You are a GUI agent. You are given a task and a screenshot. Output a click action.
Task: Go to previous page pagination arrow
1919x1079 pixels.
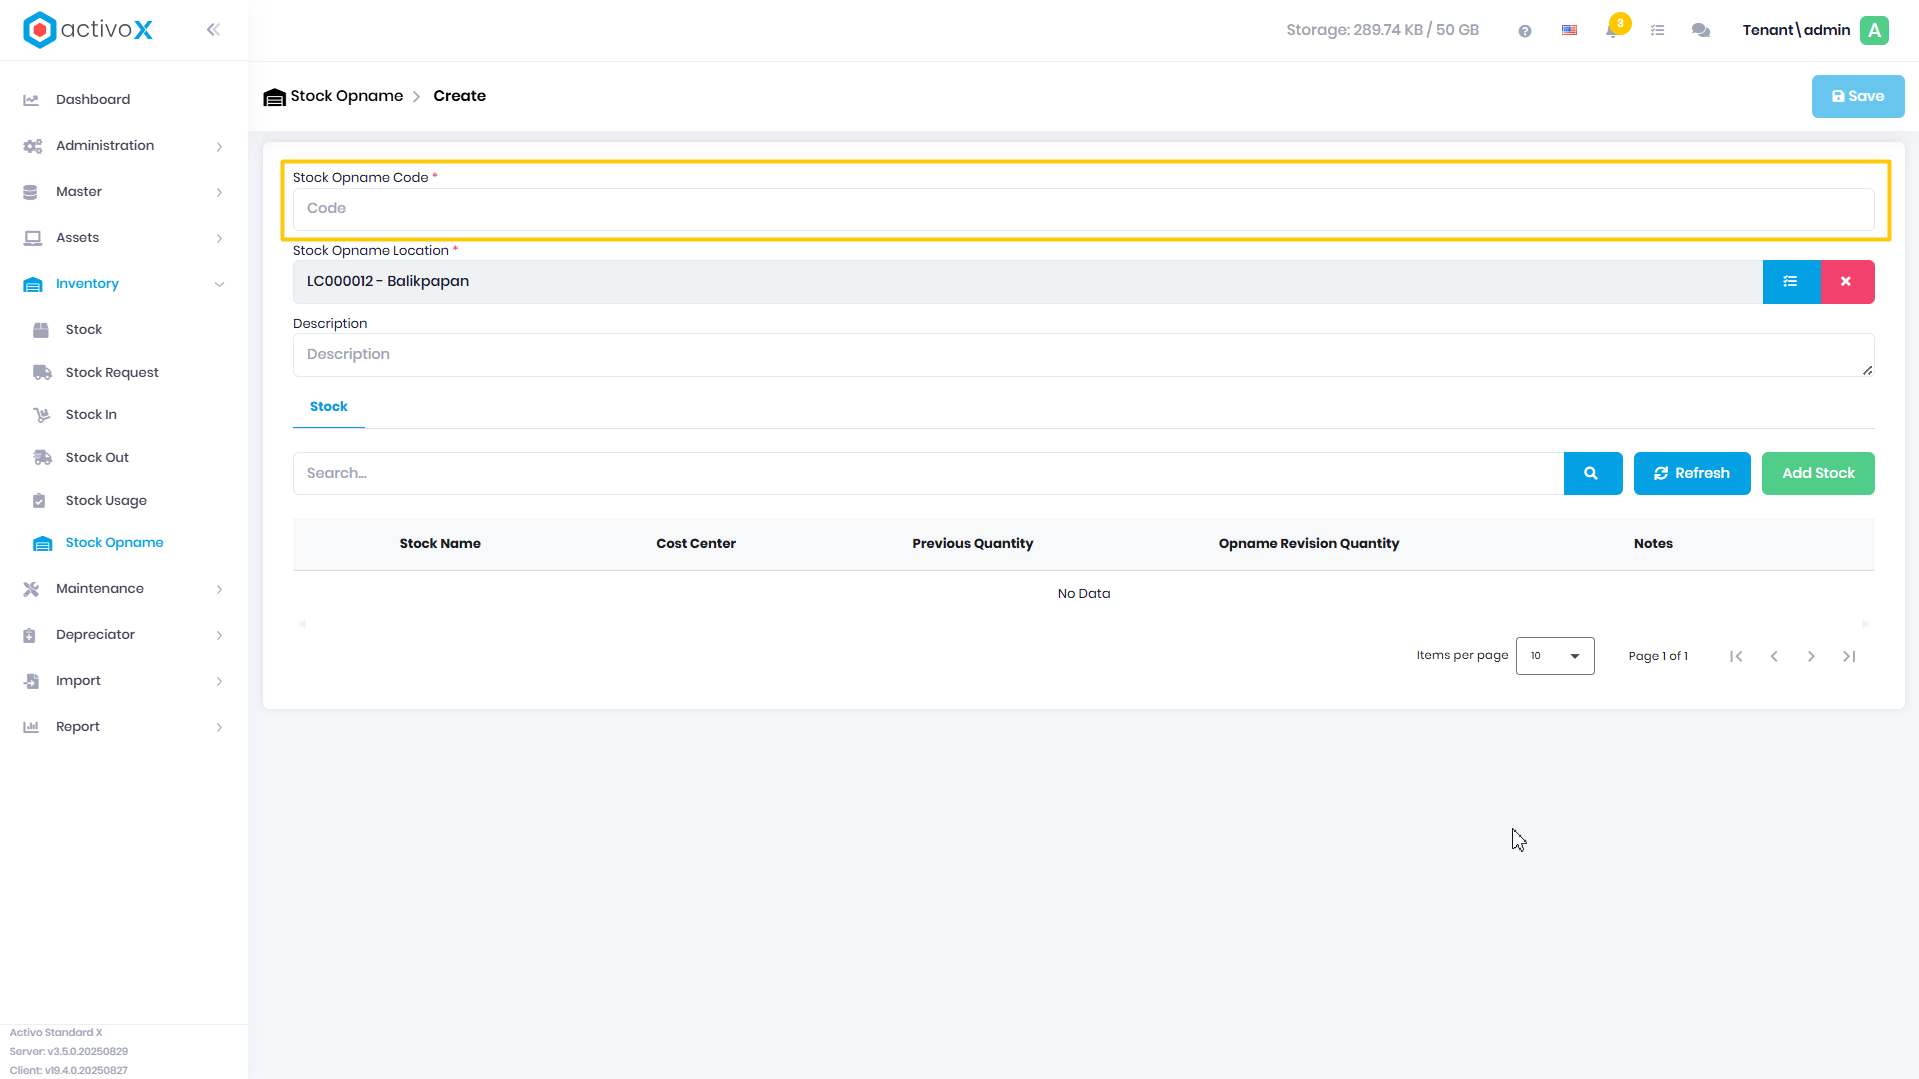coord(1774,657)
